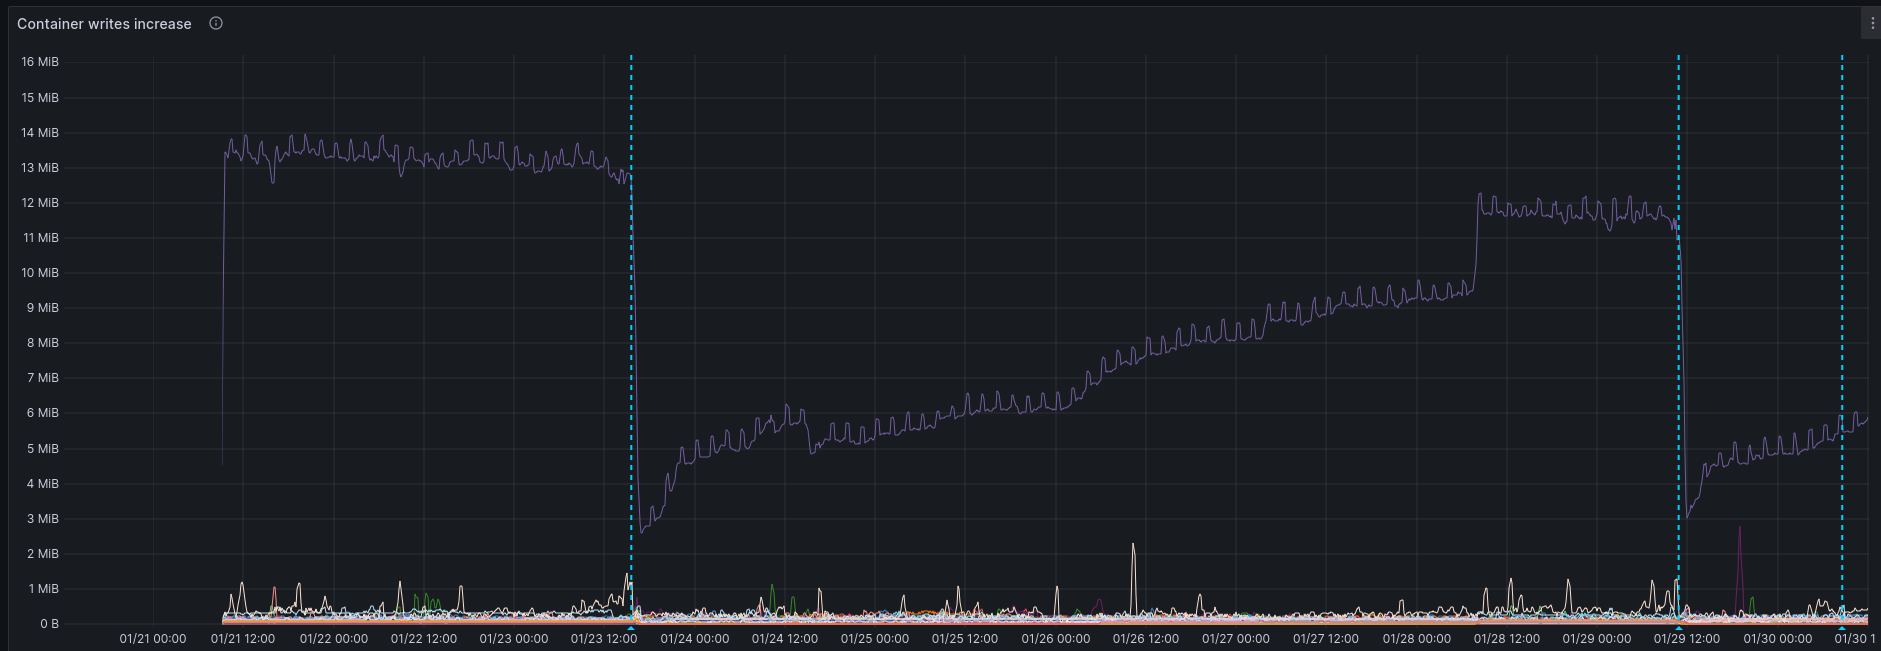Open the panel description info icon
Screen dimensions: 1881x651
click(216, 23)
